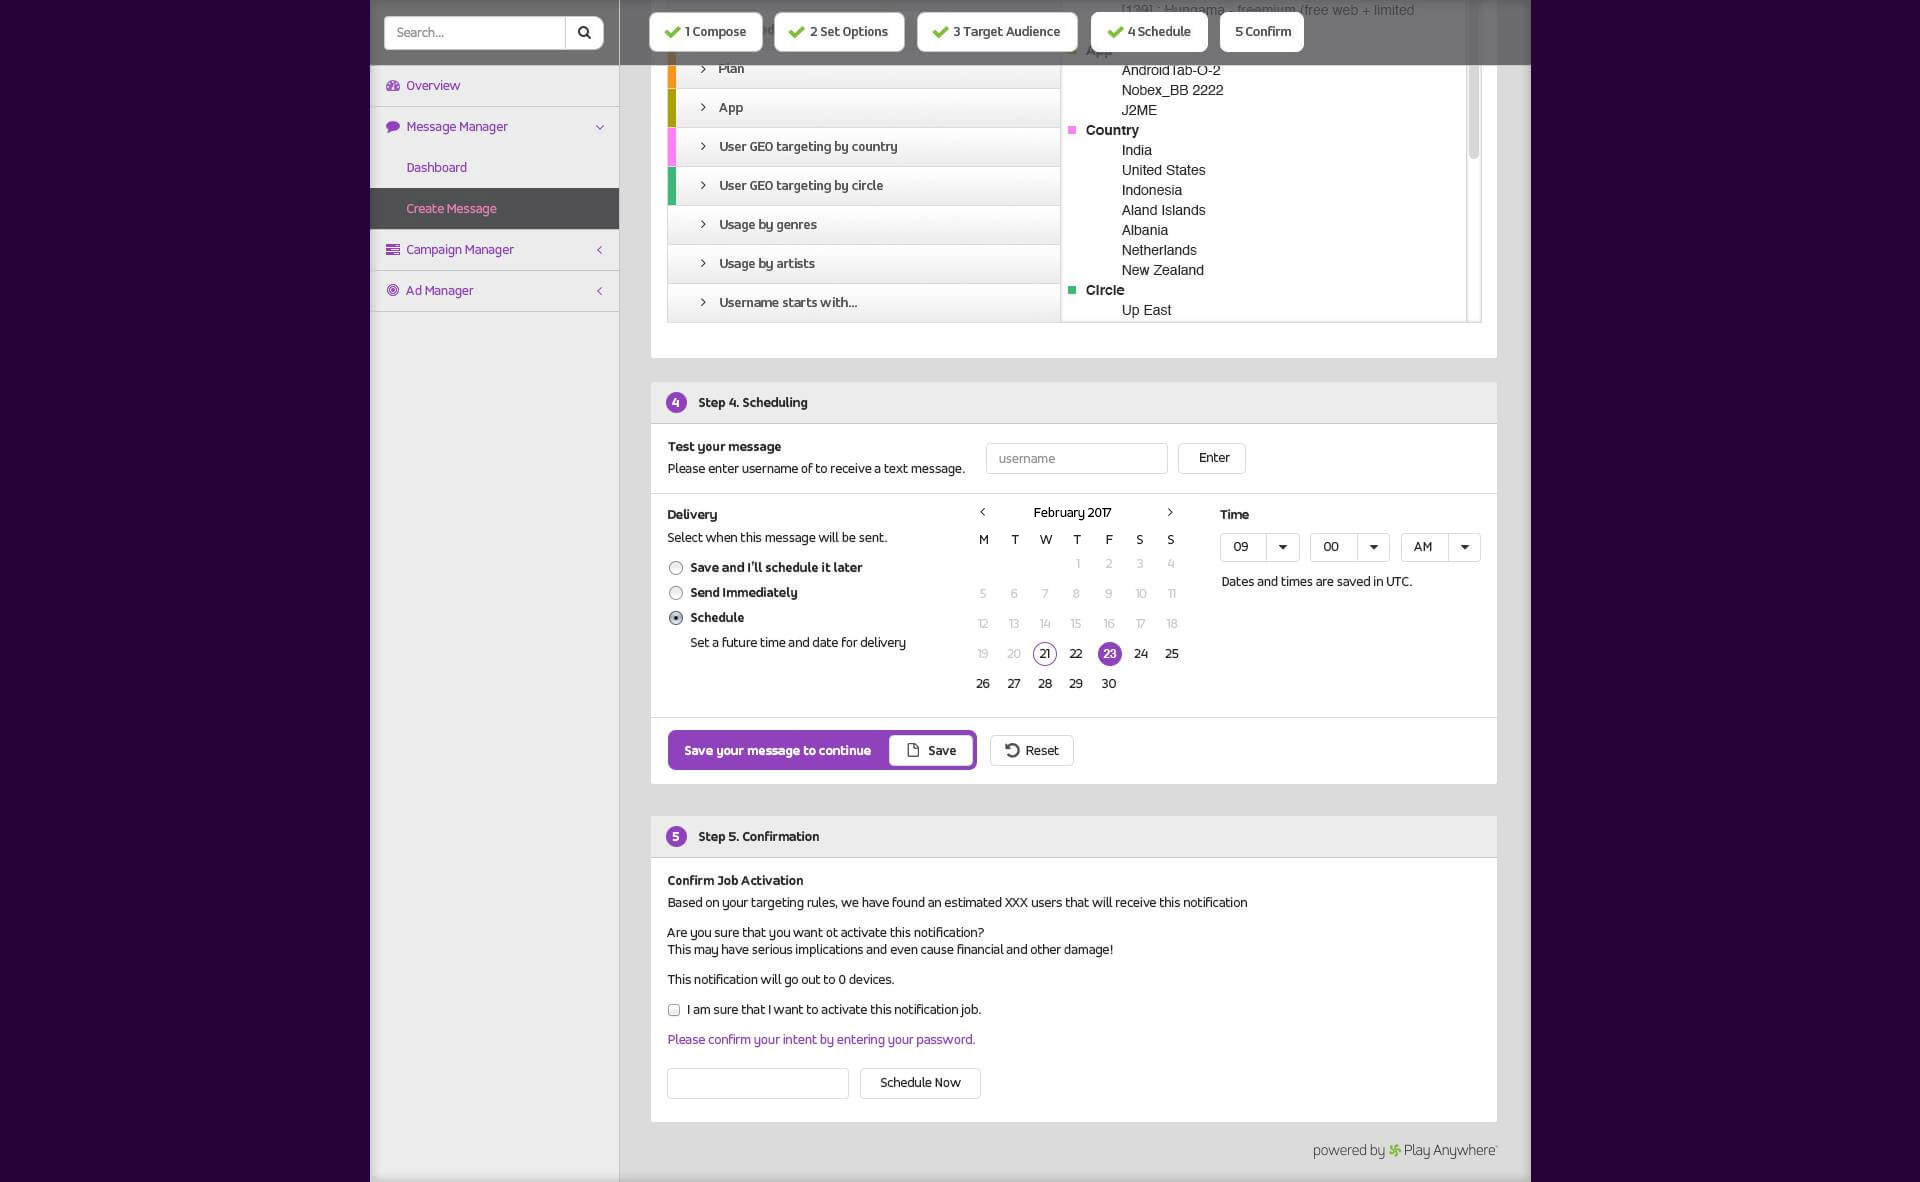Click Schedule Now button
The height and width of the screenshot is (1182, 1920).
click(919, 1082)
